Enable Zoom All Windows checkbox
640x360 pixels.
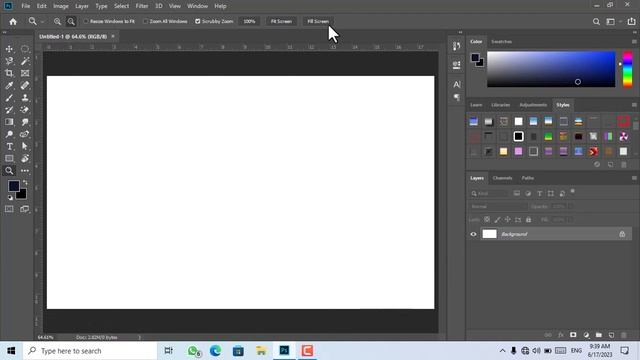tap(145, 21)
